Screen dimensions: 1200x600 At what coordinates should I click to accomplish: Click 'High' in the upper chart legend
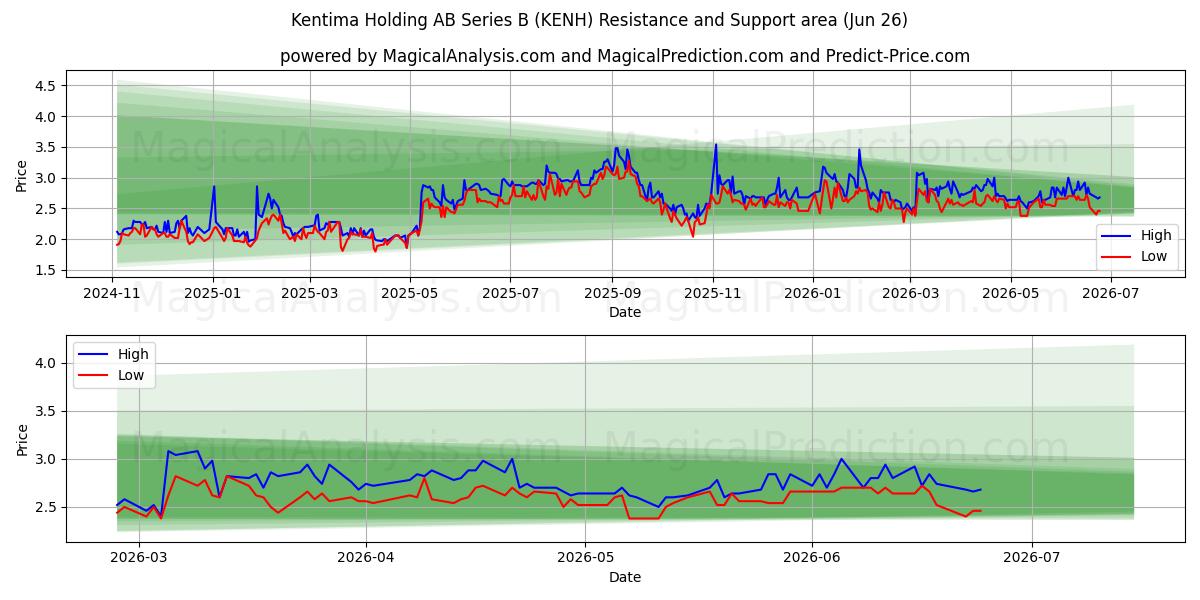tap(1156, 236)
